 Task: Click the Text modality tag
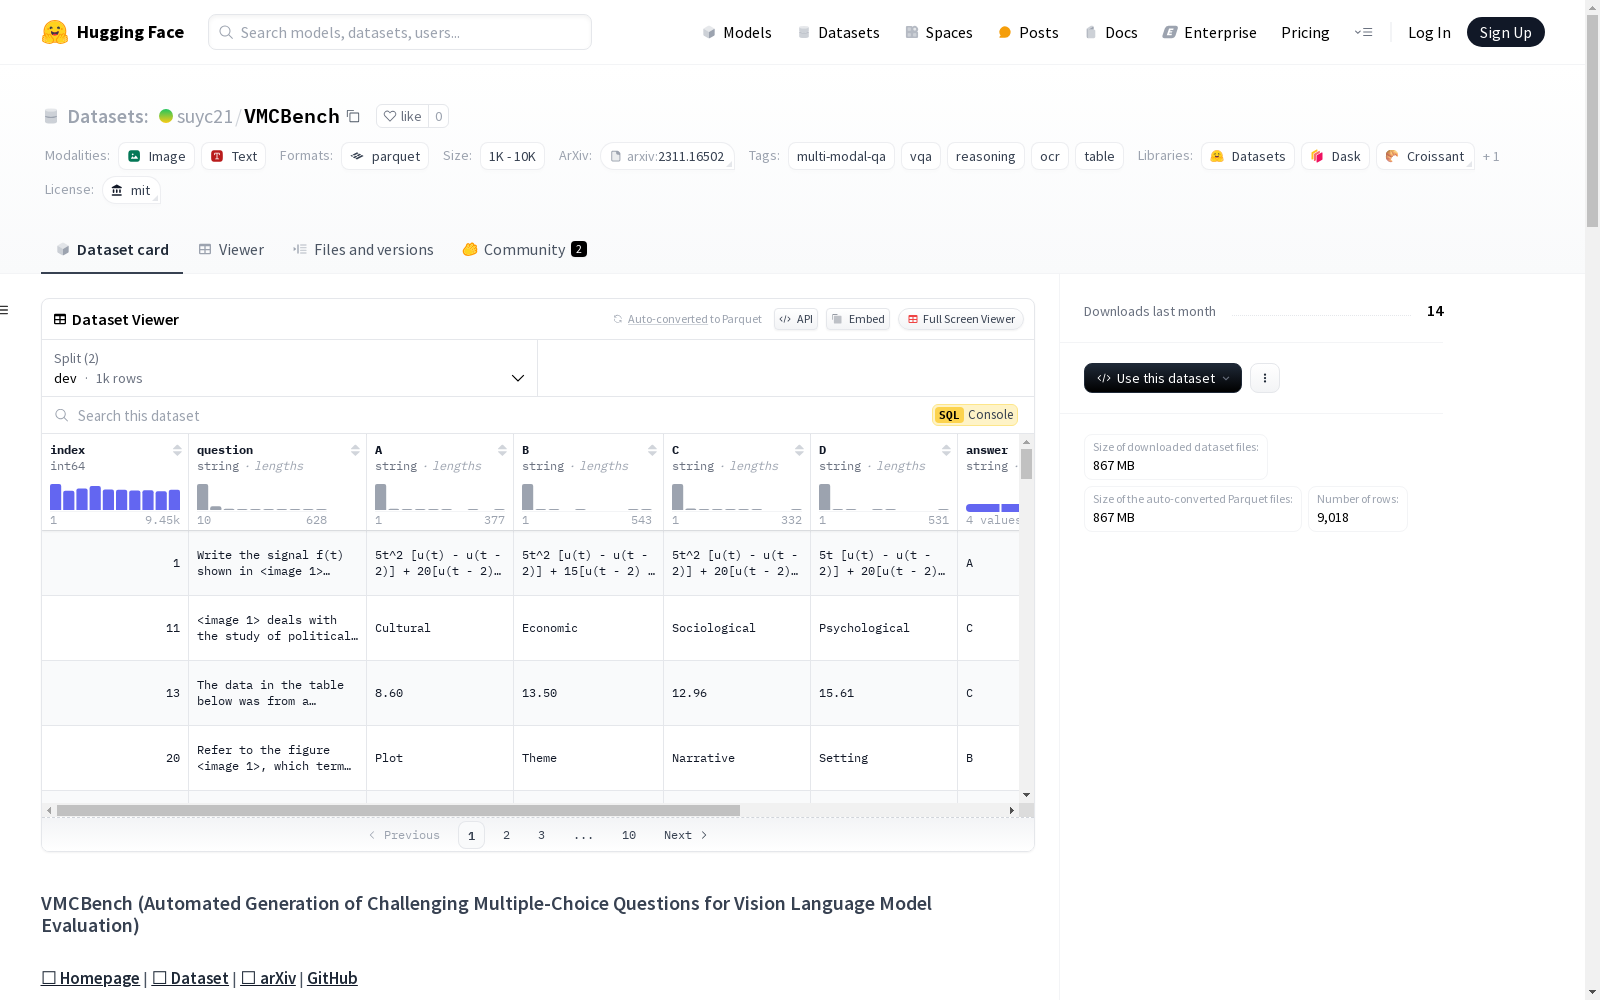(x=234, y=156)
